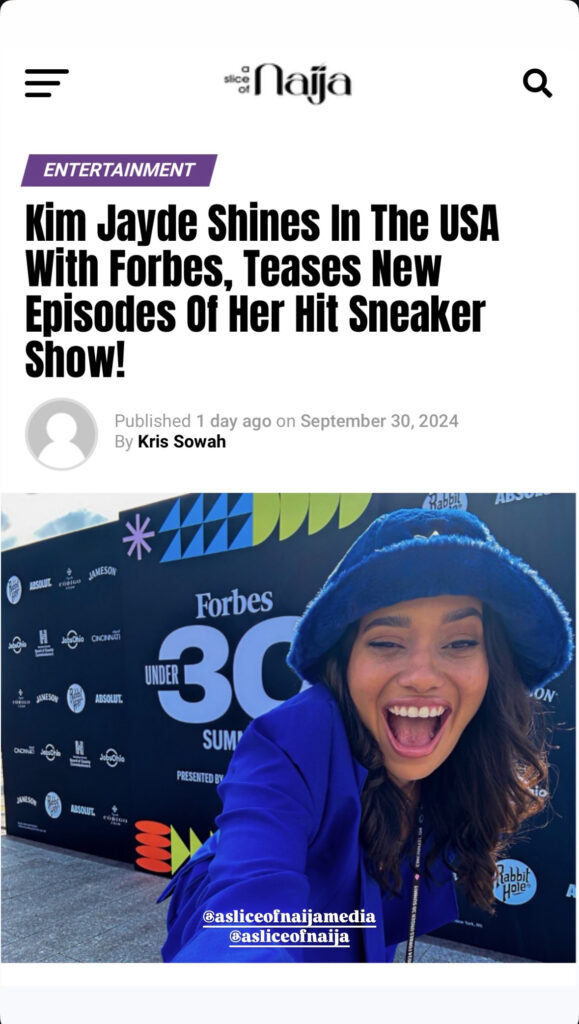View author Kris Sowah's profile

181,441
